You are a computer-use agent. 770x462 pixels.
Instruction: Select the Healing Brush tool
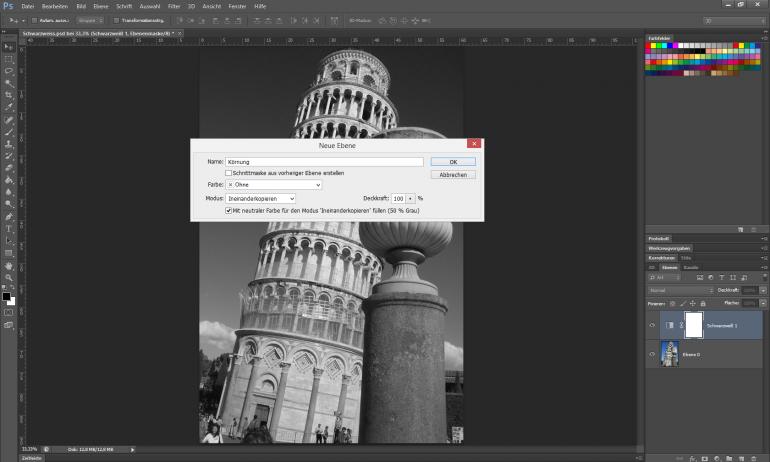click(9, 120)
